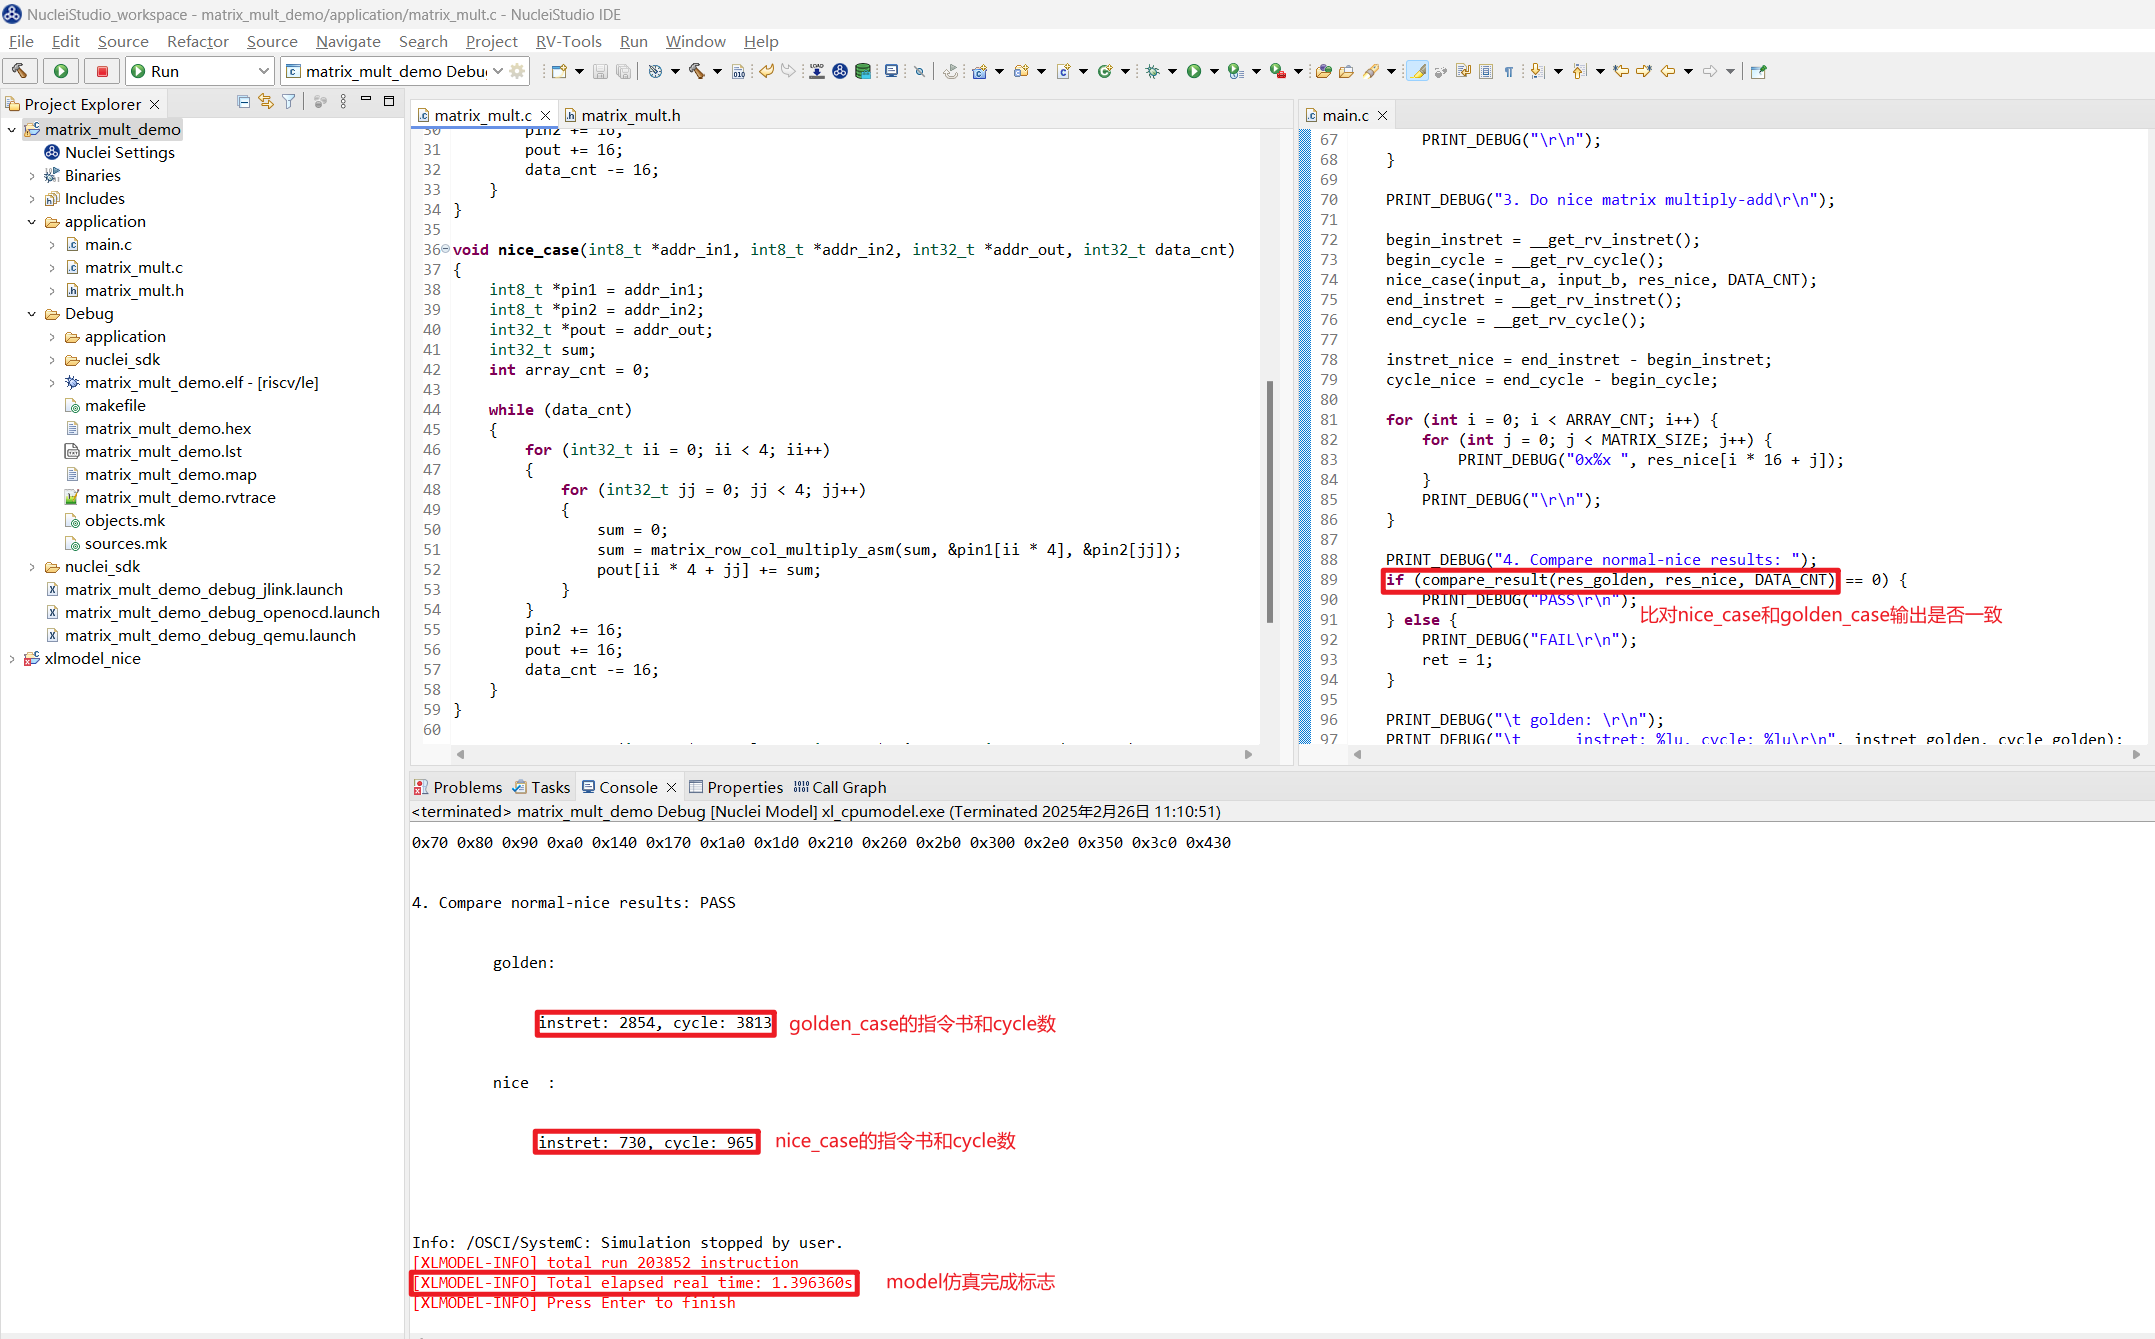Open the Back navigation history dropdown arrow

(x=1688, y=71)
